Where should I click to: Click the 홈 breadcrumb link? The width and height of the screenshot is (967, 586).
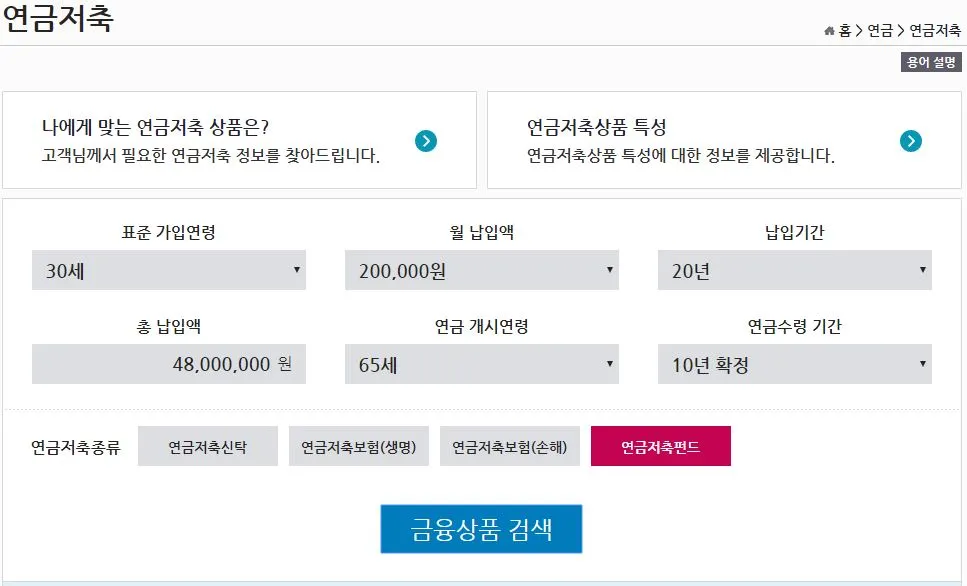click(x=847, y=29)
